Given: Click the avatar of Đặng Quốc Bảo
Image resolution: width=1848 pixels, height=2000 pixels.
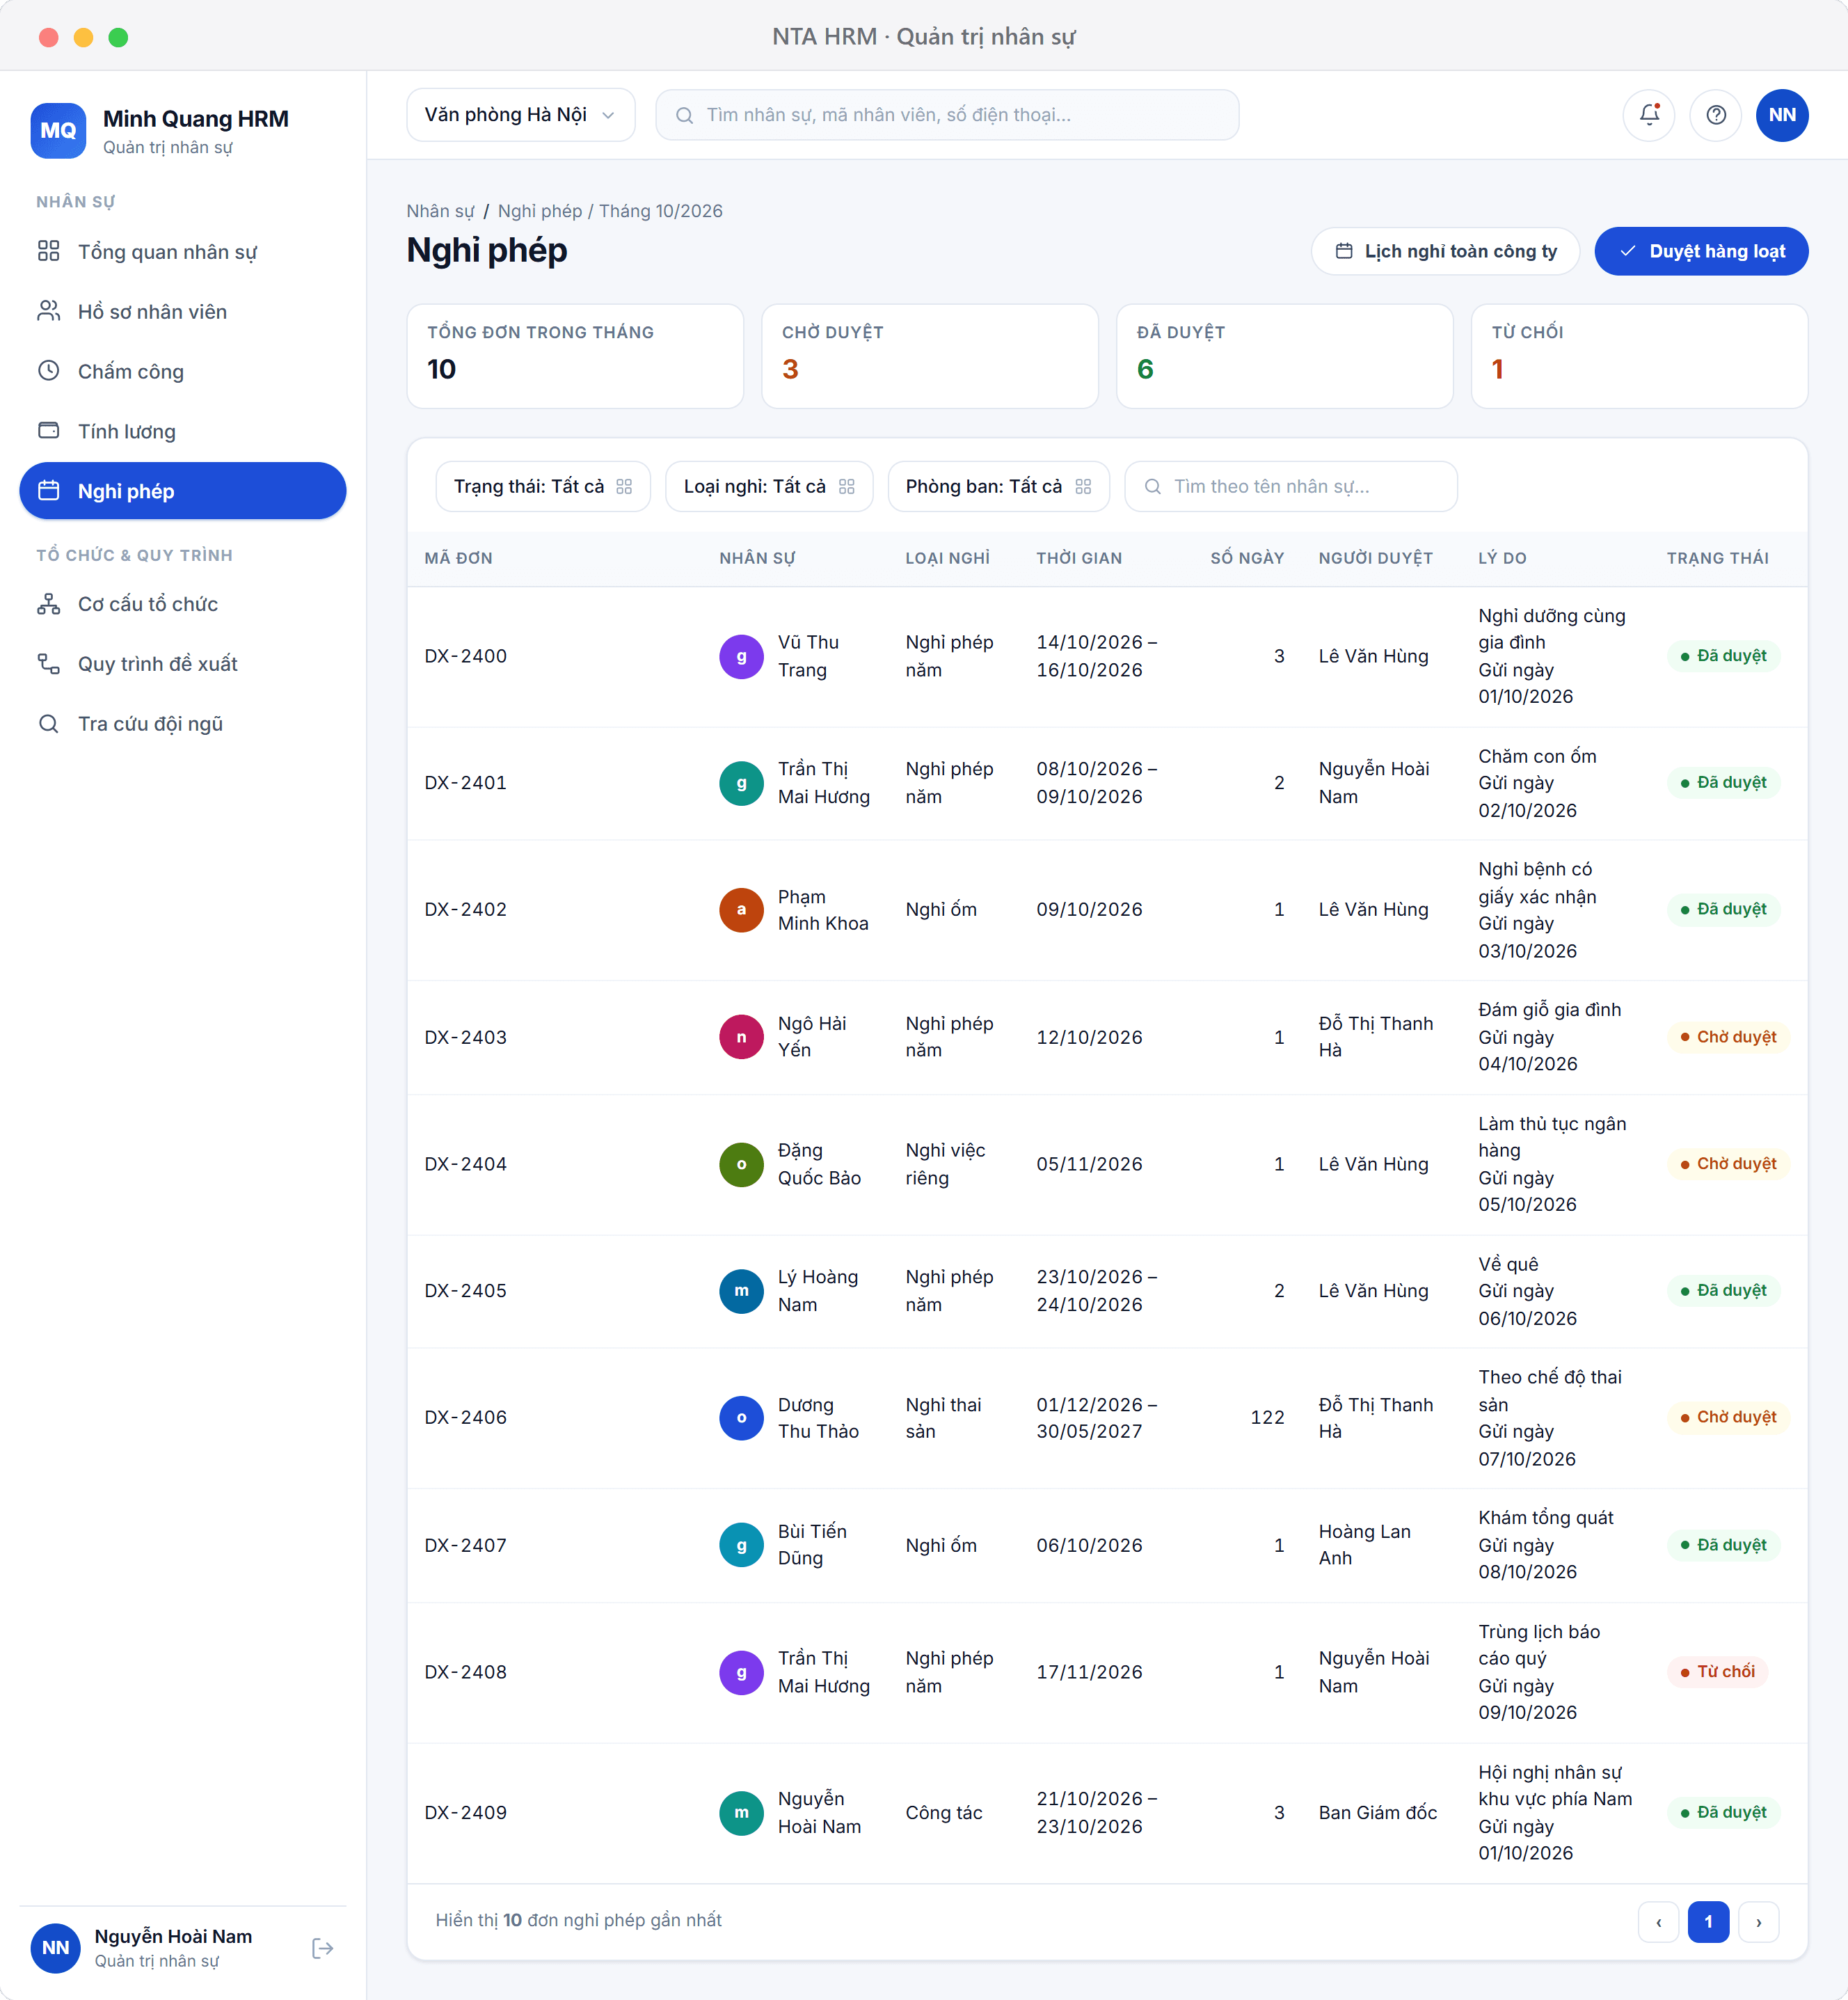Looking at the screenshot, I should pyautogui.click(x=741, y=1164).
